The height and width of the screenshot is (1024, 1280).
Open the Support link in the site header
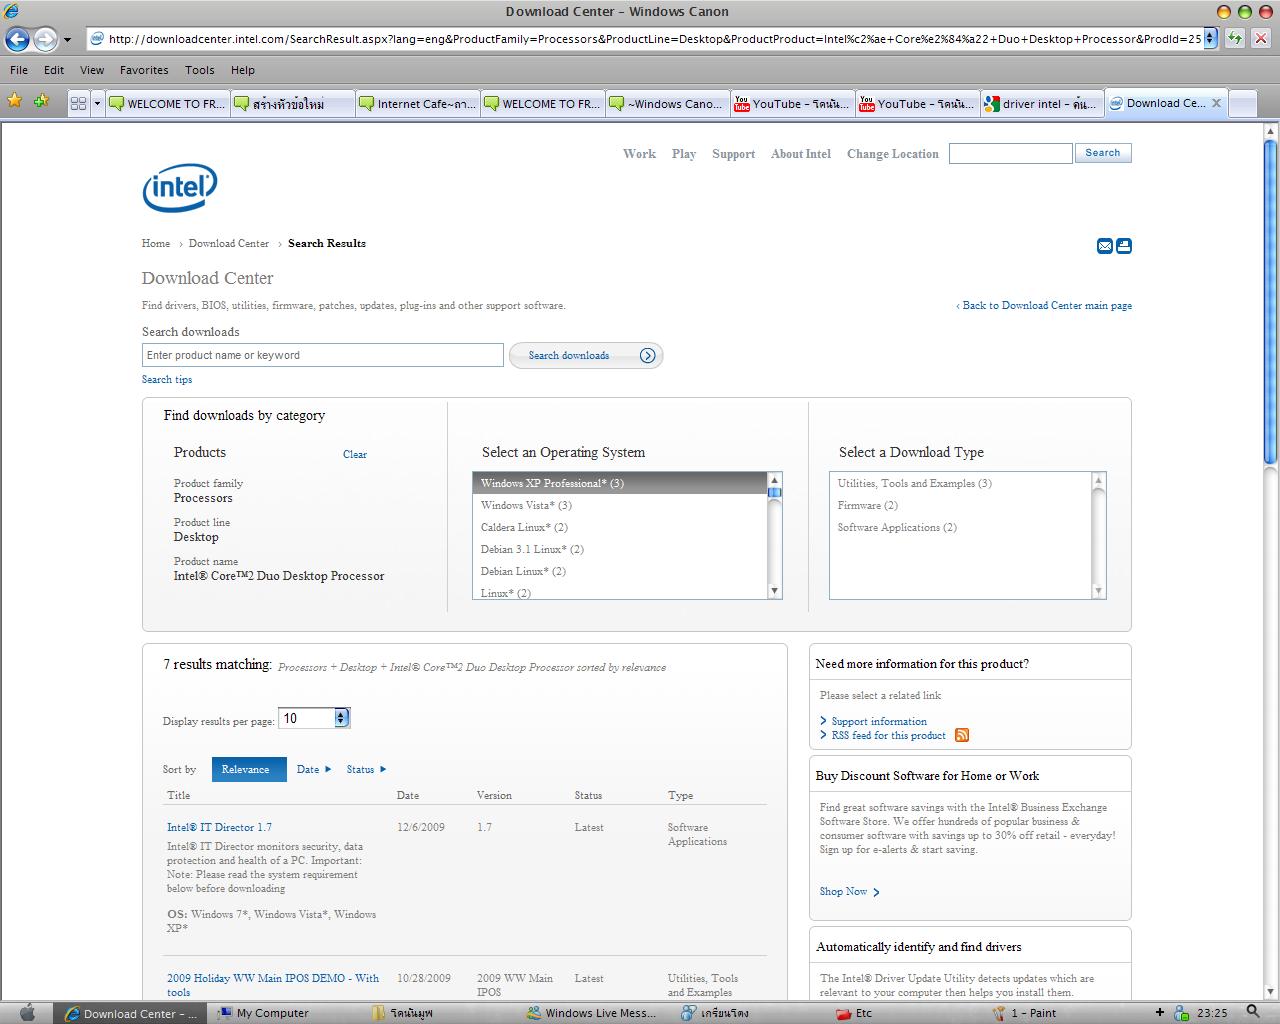[x=733, y=154]
